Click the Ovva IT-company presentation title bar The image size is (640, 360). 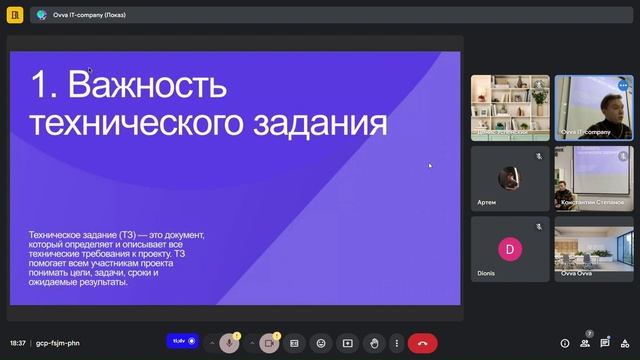coord(331,15)
